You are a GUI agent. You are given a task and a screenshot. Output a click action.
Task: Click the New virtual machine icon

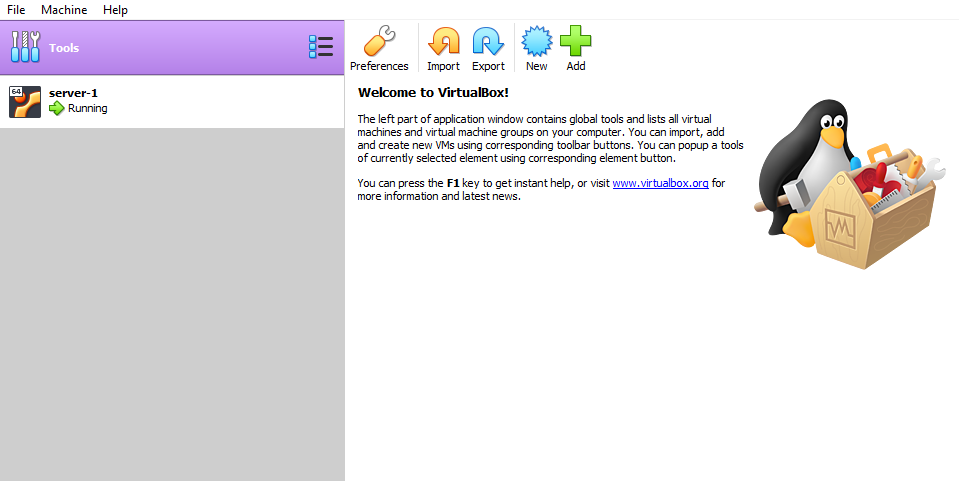coord(536,41)
